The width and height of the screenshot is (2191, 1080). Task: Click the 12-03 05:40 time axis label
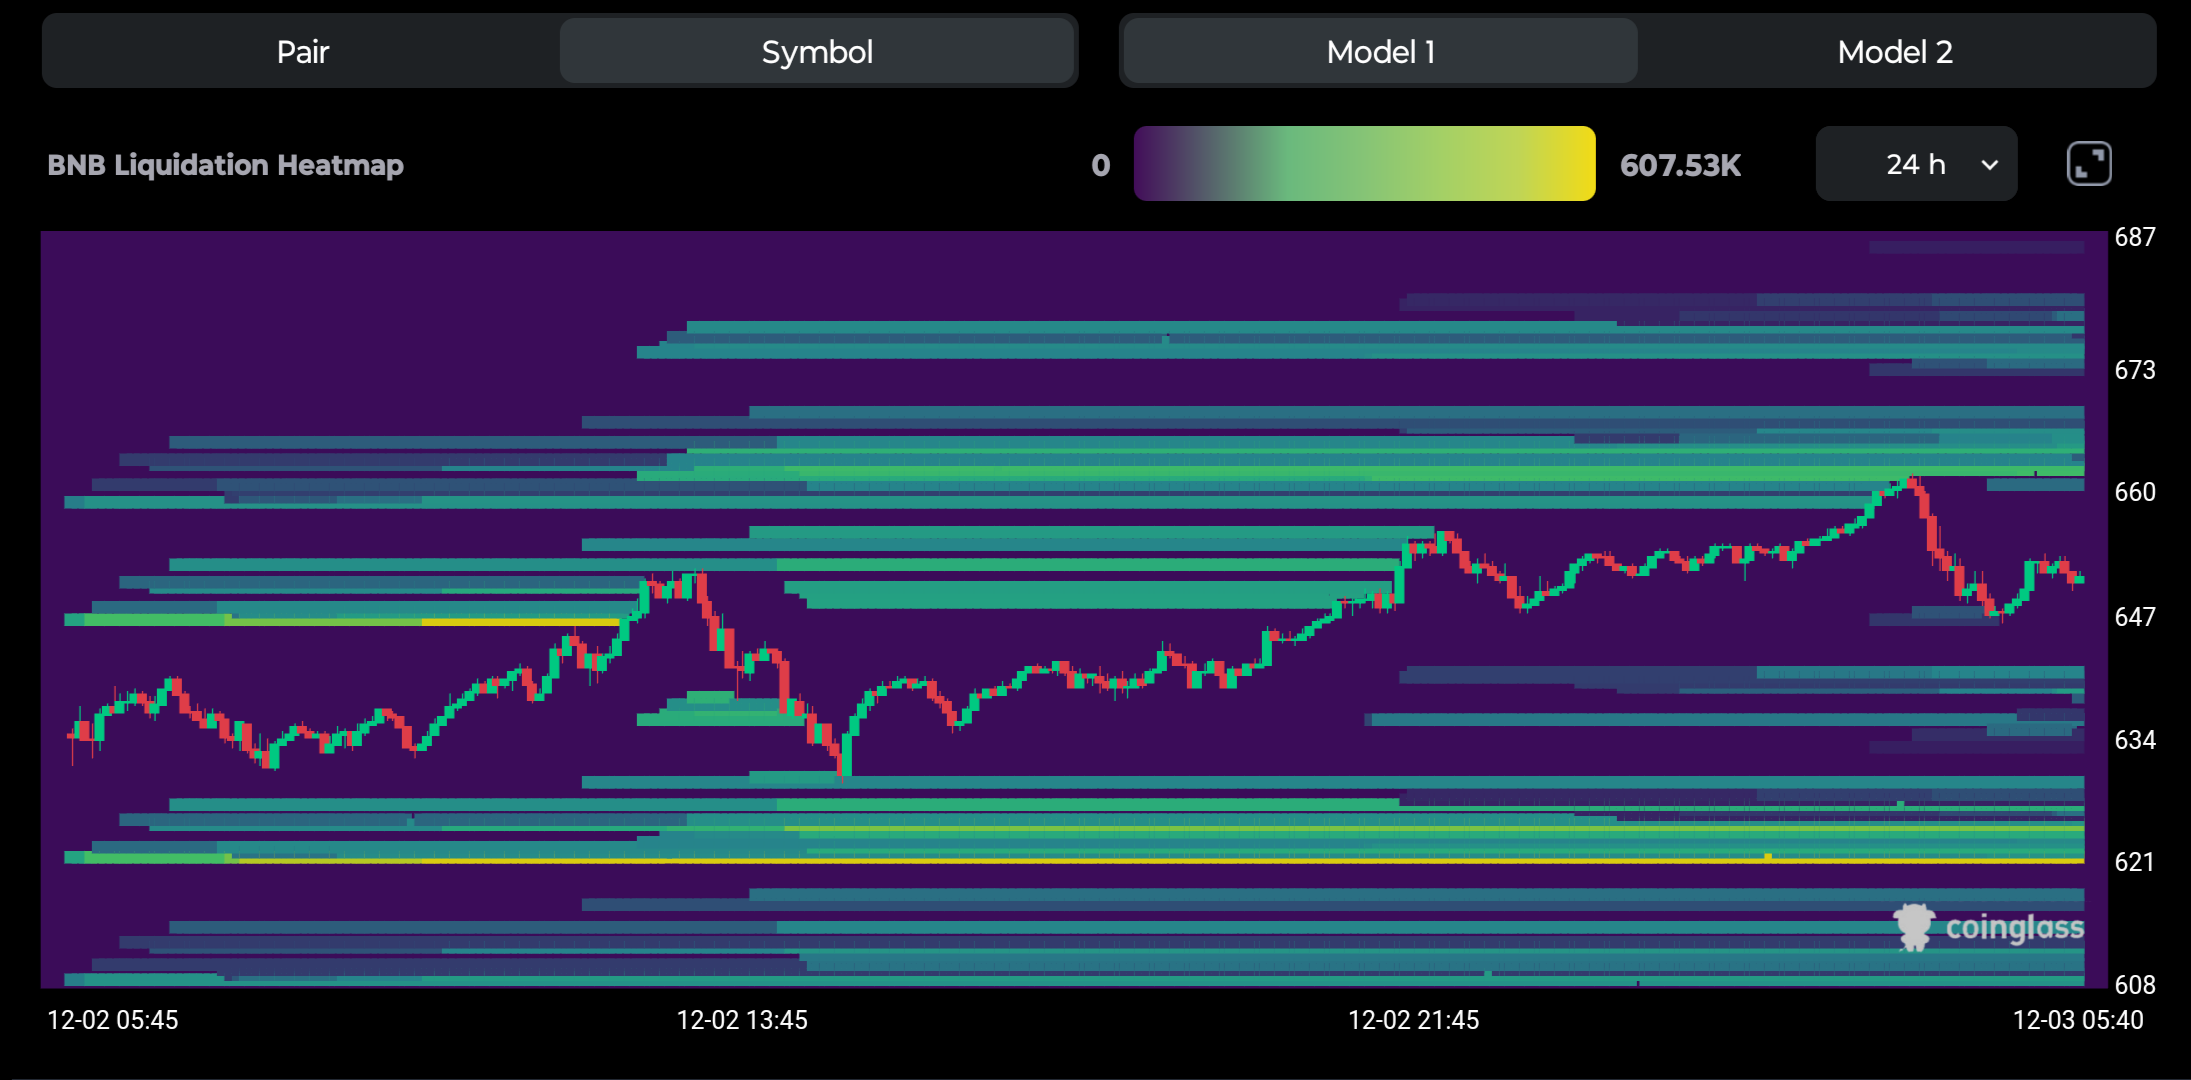(2077, 1020)
